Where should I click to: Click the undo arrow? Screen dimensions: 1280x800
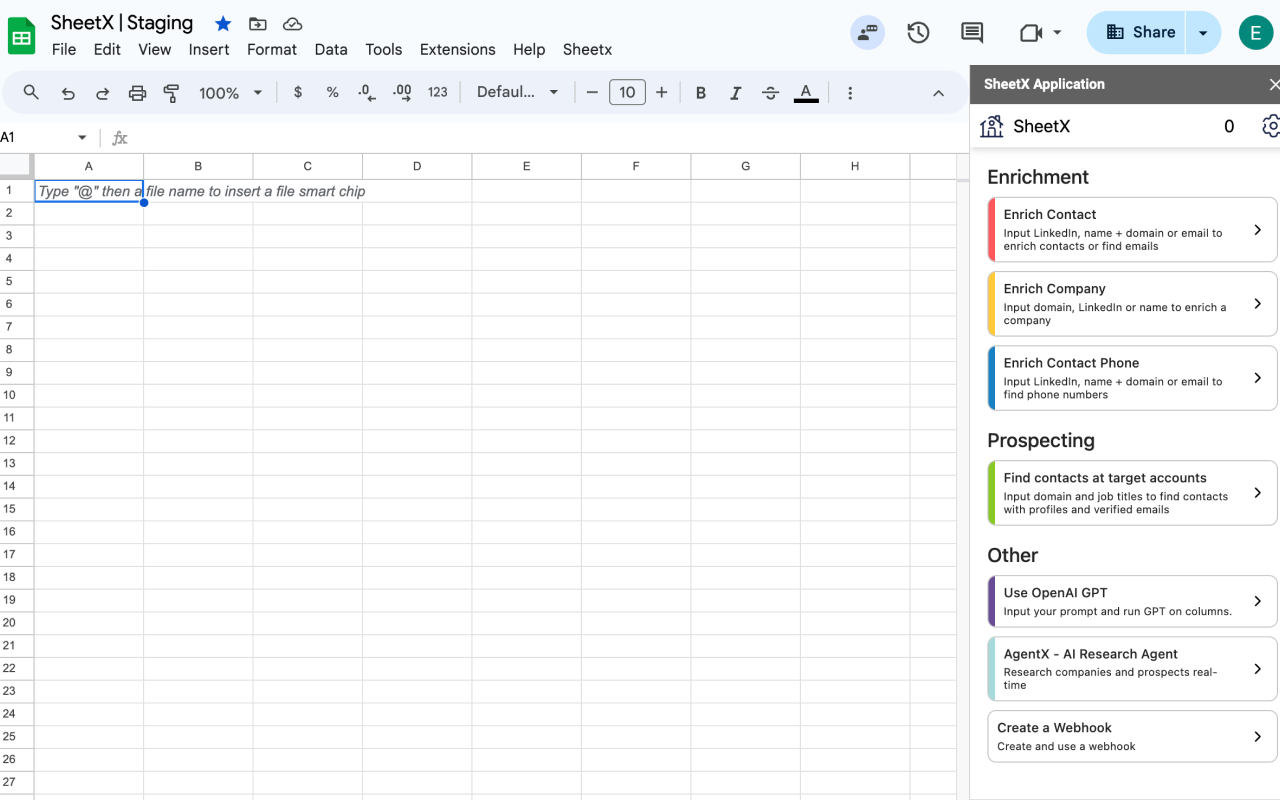(x=68, y=93)
